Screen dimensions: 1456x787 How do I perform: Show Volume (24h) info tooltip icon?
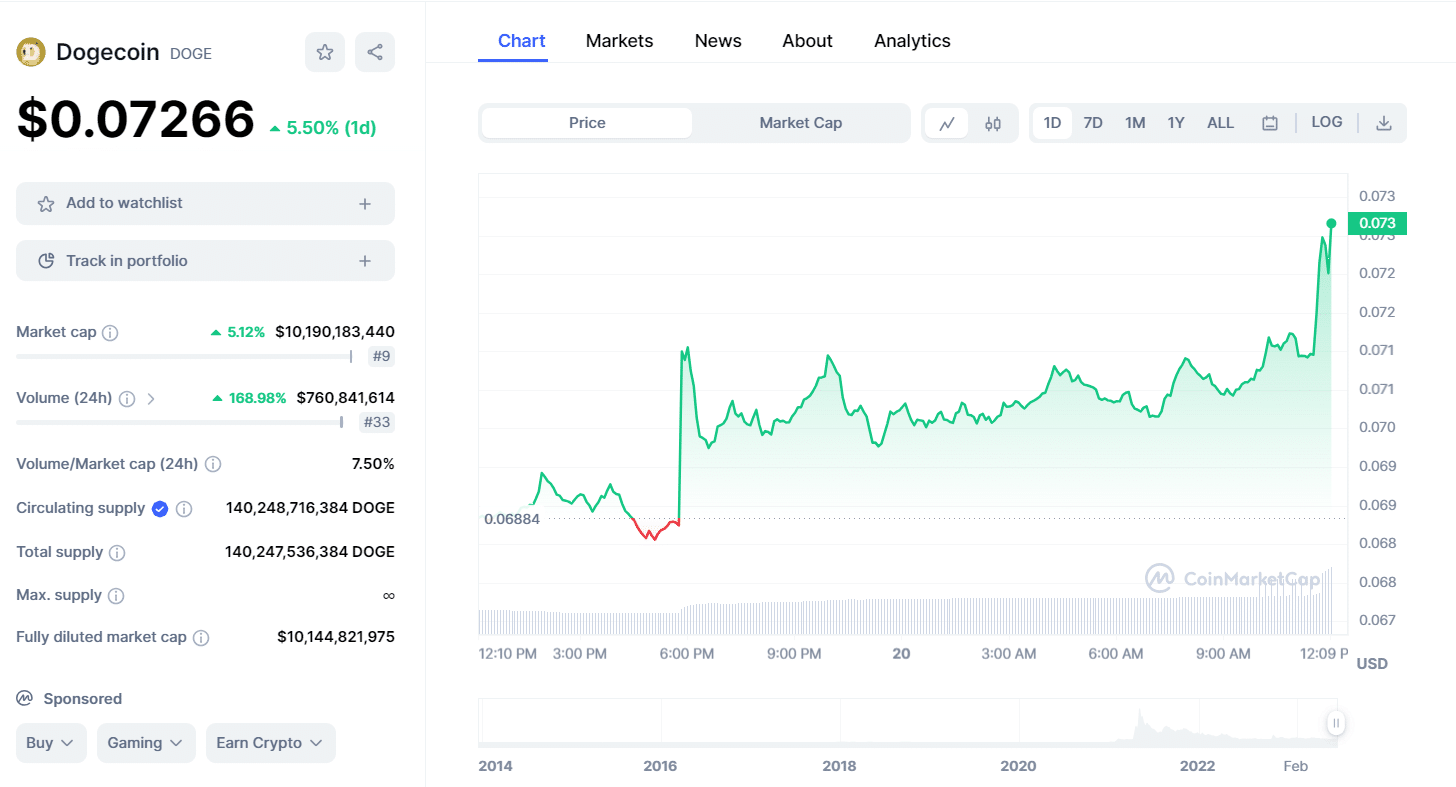127,398
